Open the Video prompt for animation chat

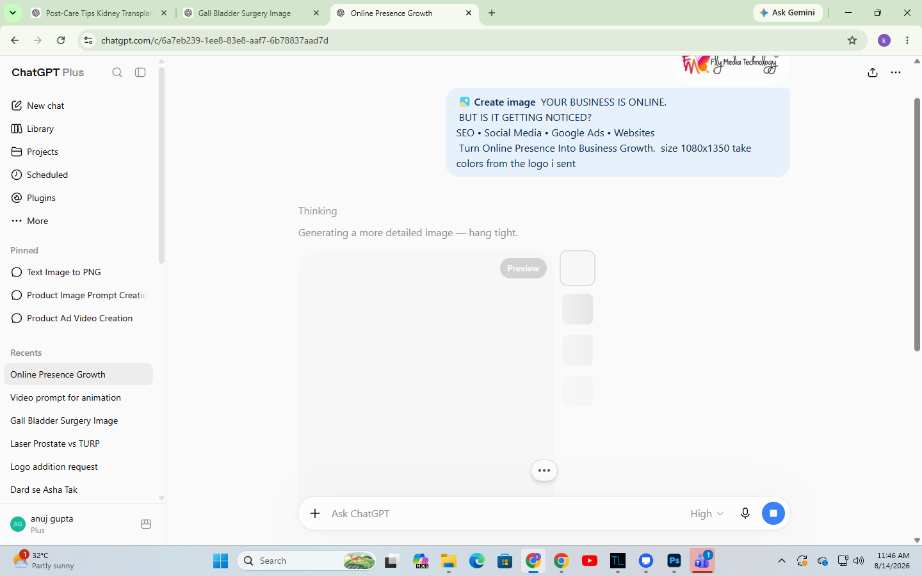(65, 398)
